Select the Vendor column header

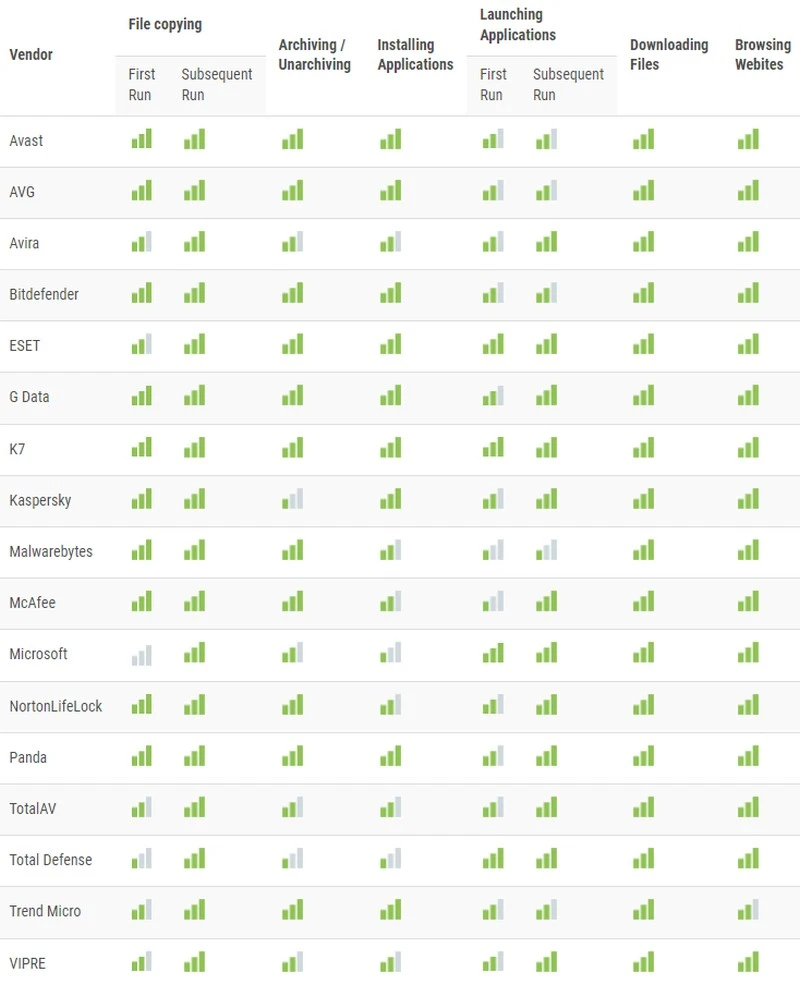click(x=31, y=55)
